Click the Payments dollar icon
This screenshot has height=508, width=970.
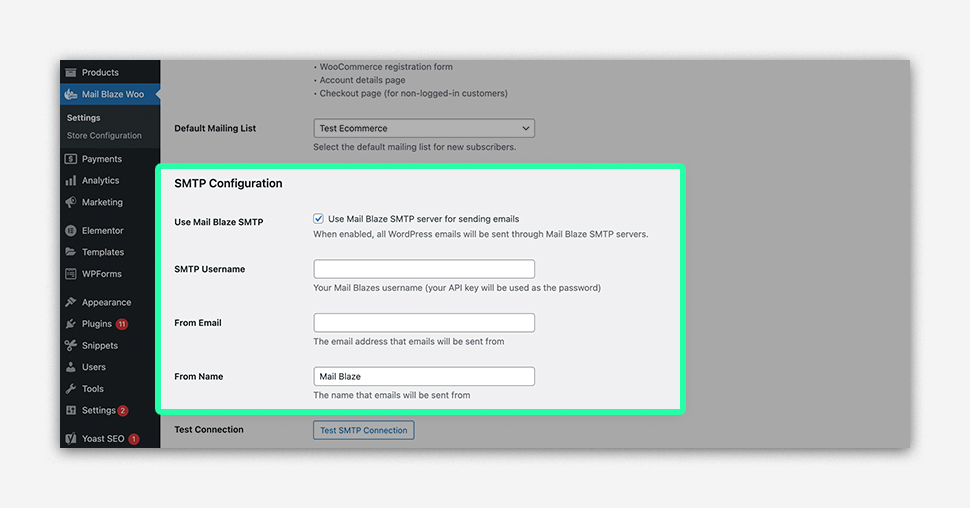[x=71, y=159]
